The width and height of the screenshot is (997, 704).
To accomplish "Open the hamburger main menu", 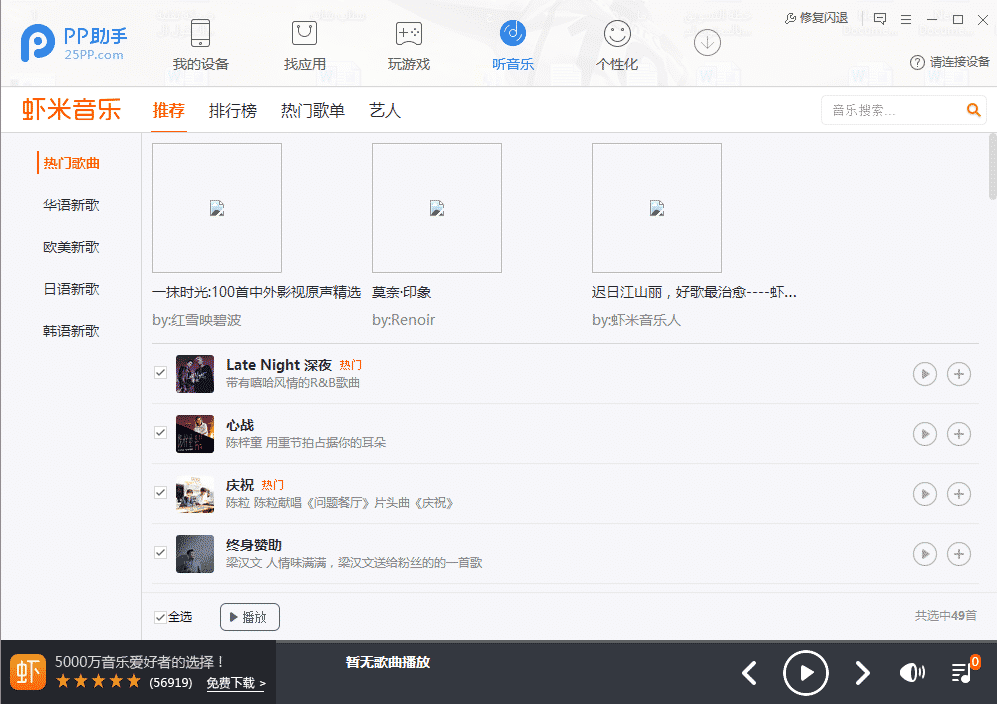I will 906,19.
